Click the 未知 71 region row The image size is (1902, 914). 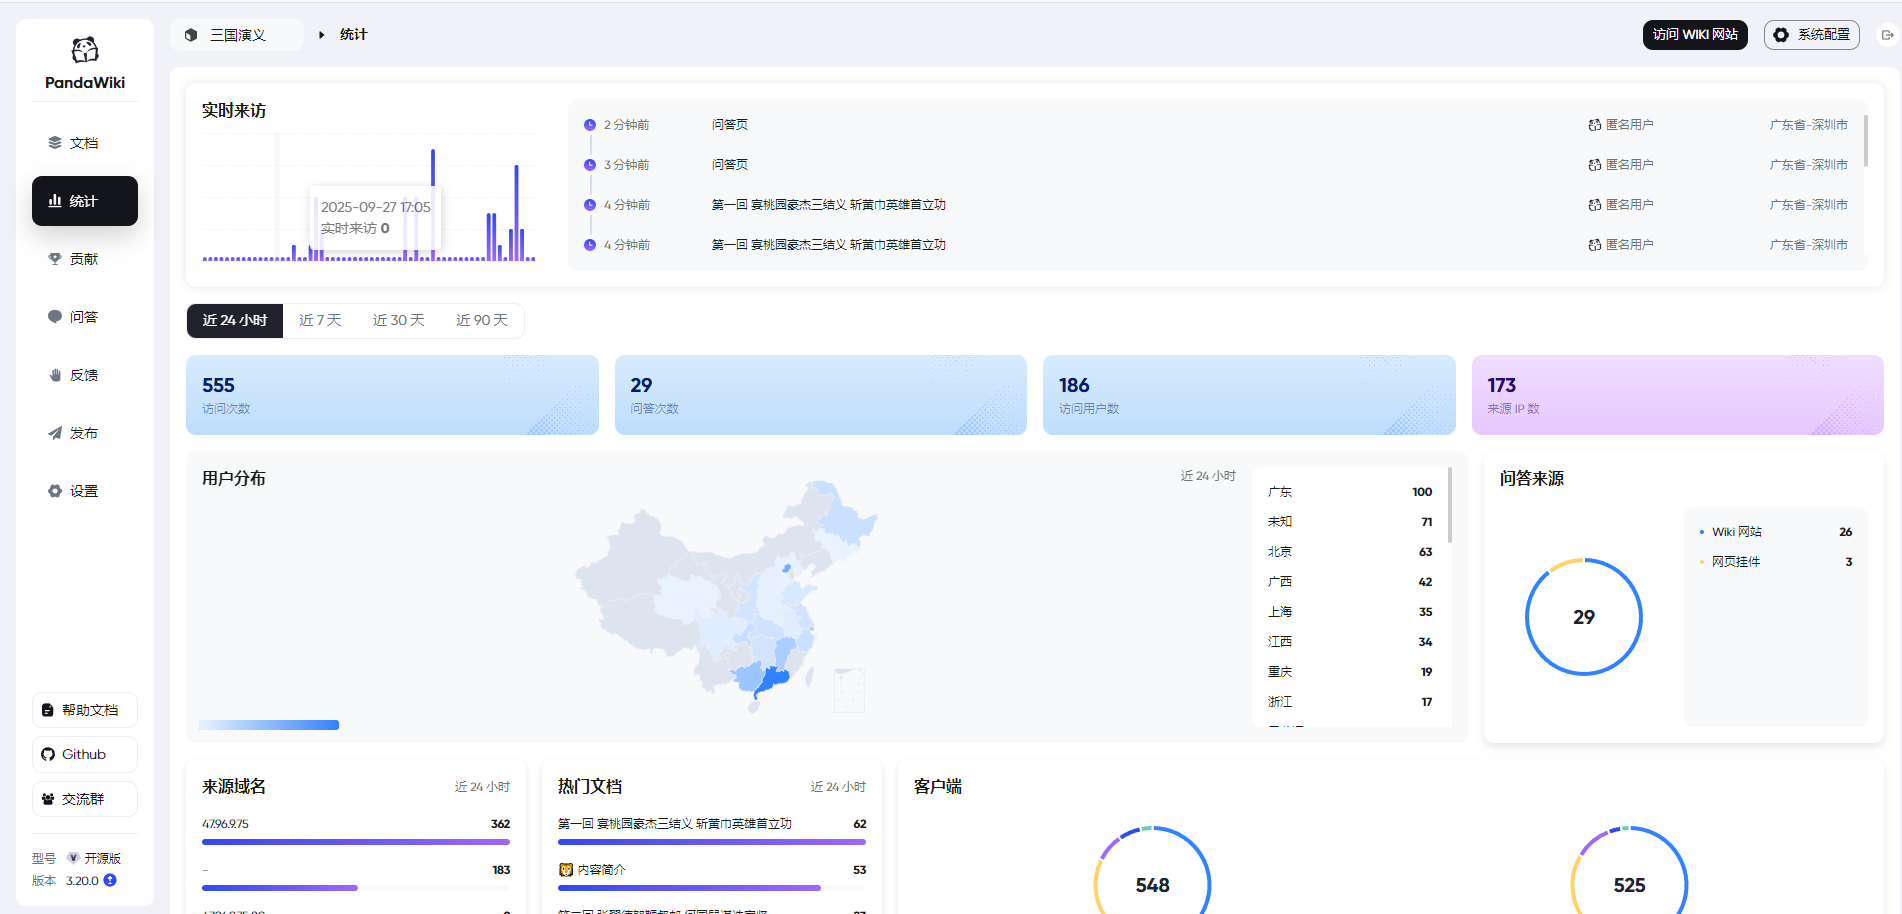[x=1349, y=522]
